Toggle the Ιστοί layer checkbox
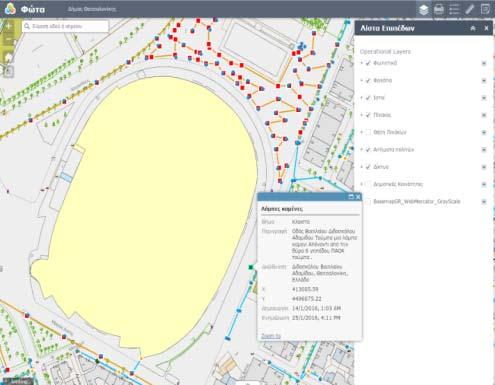495x385 pixels. click(x=368, y=98)
